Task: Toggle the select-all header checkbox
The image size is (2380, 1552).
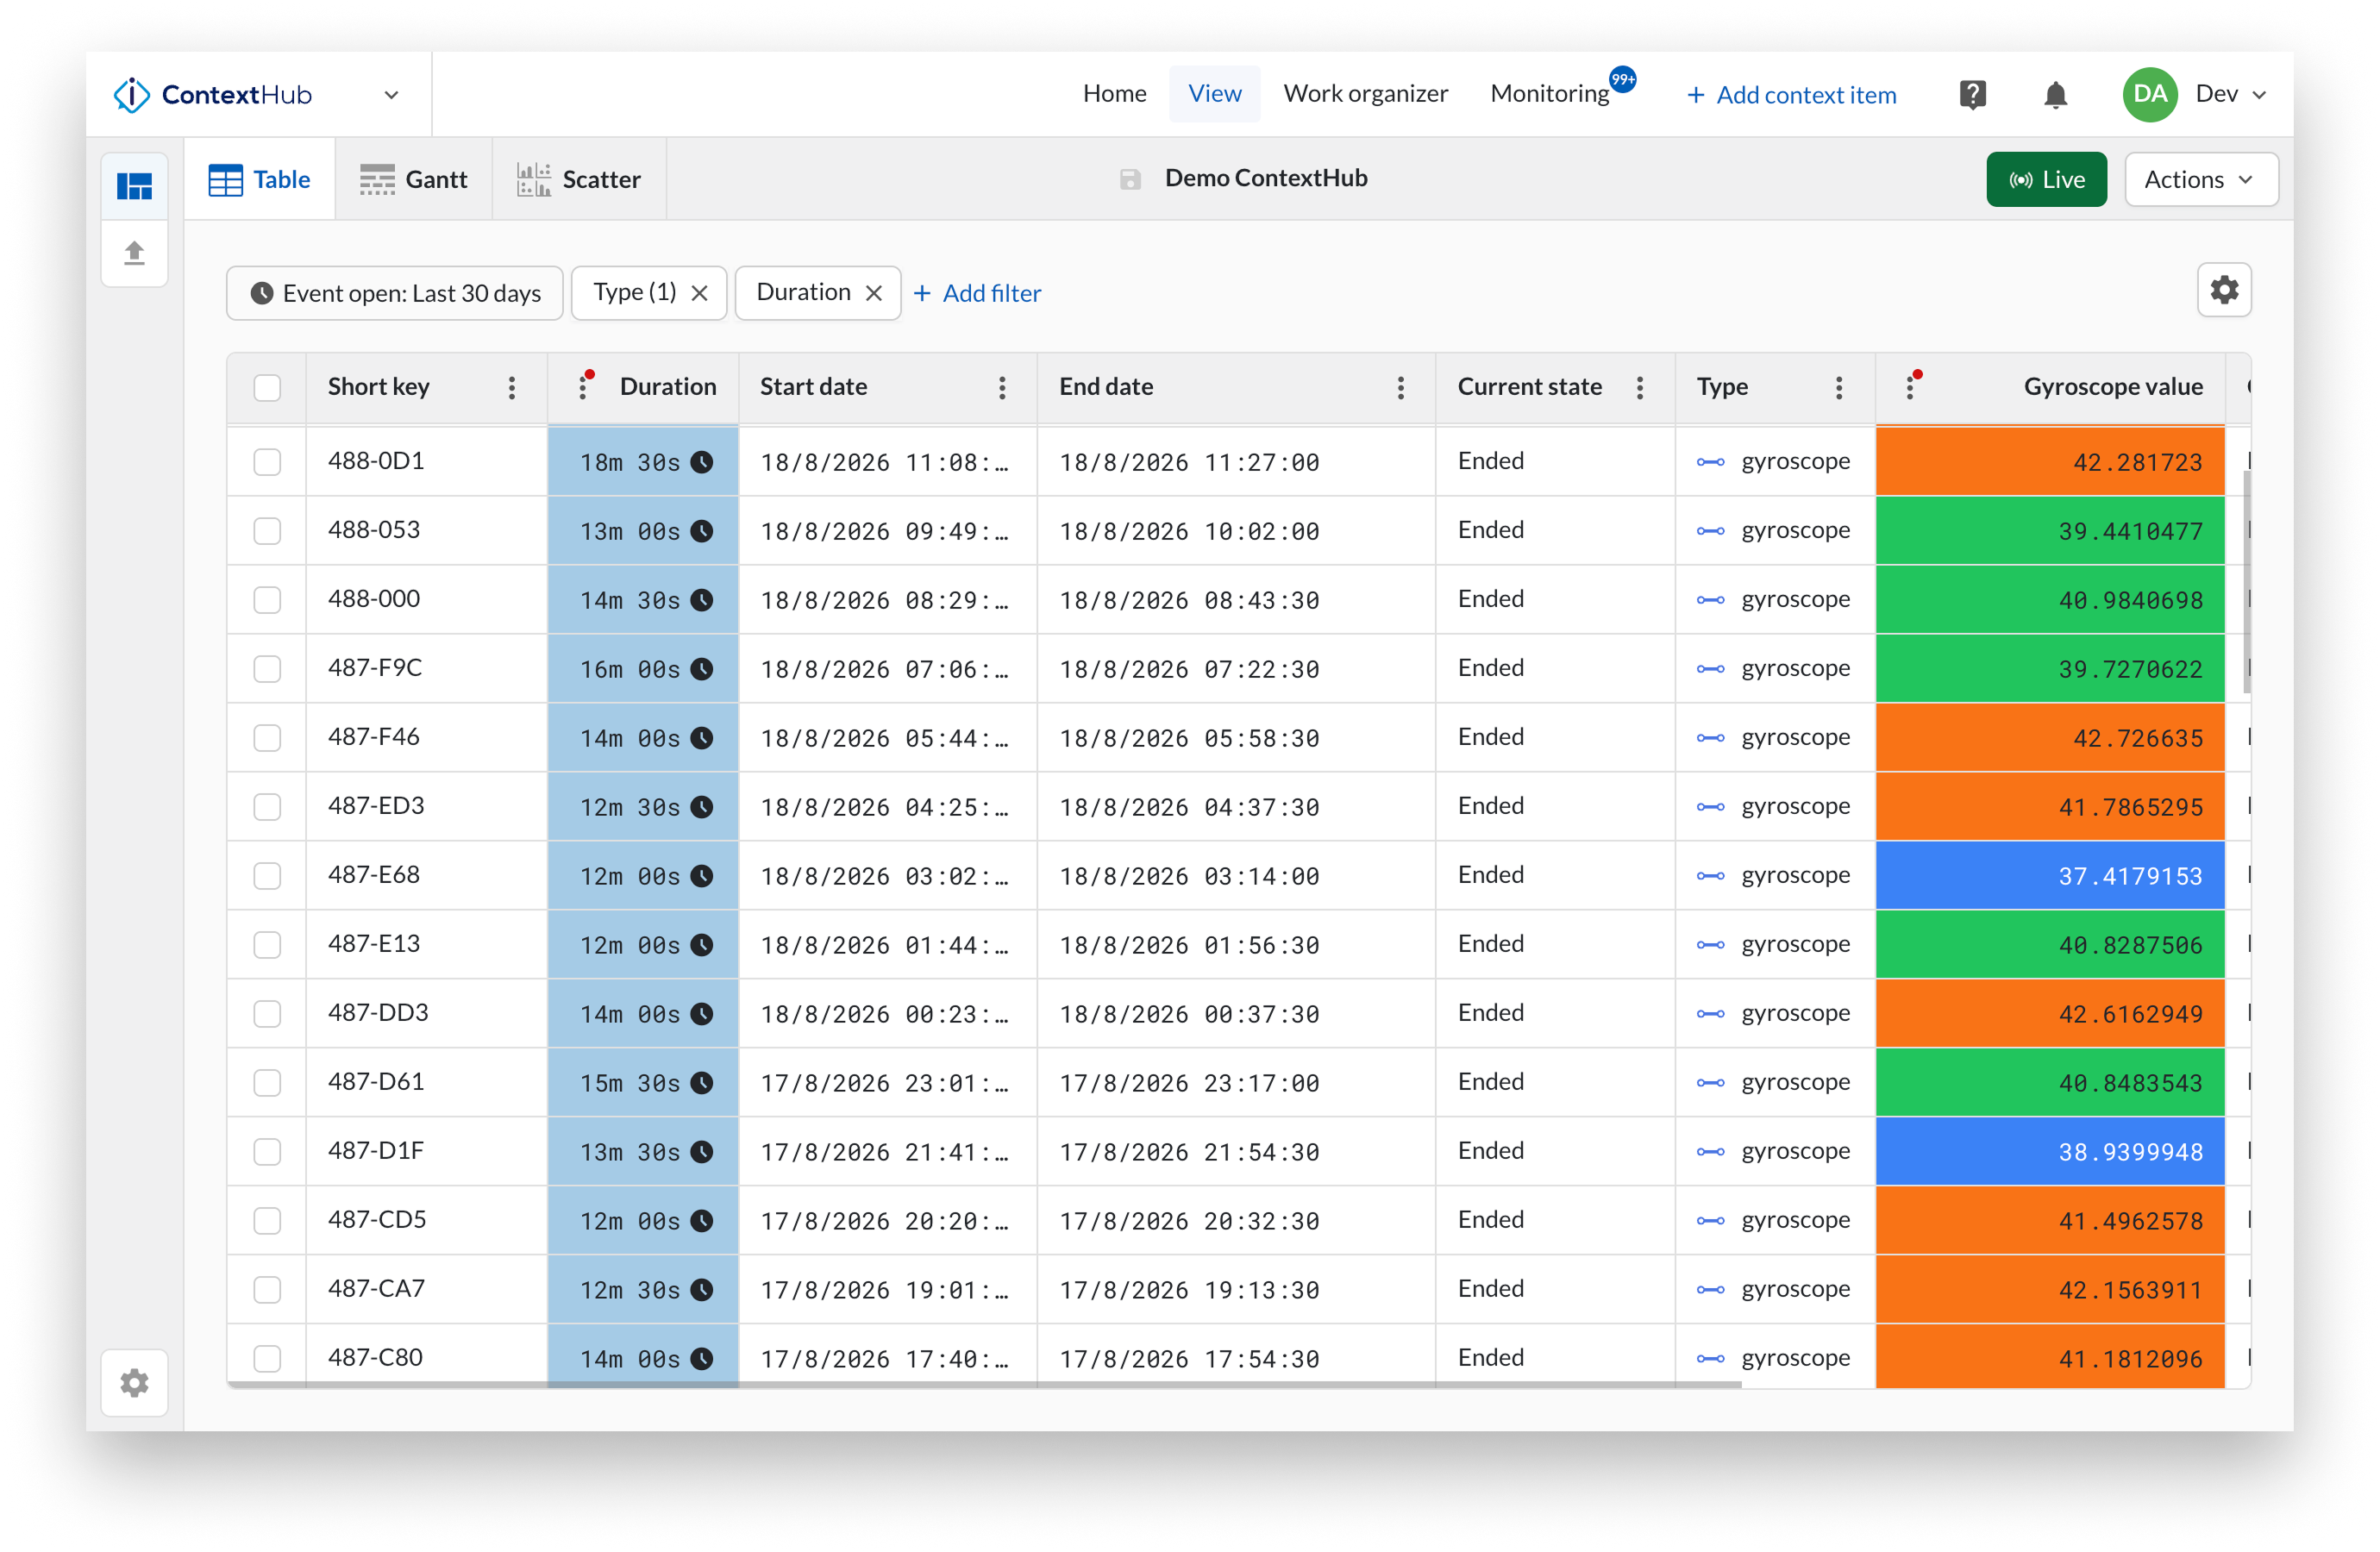Action: click(267, 388)
